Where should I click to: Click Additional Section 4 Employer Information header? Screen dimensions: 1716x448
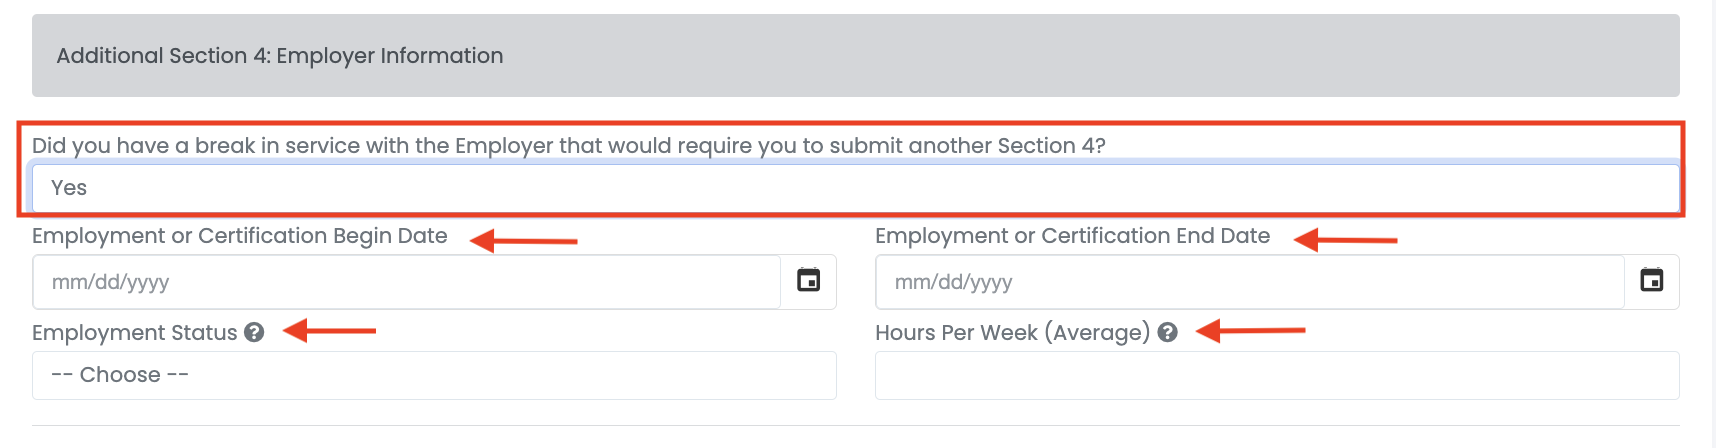280,56
